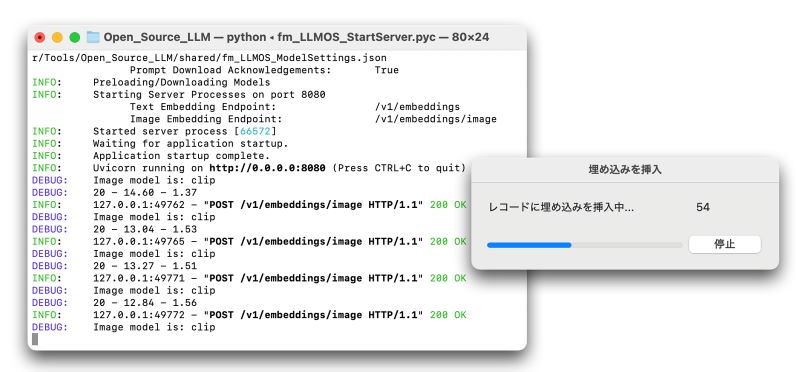Image resolution: width=800 pixels, height=372 pixels.
Task: Click the fm_LLMOS_ModelSettings.json path line
Action: [x=209, y=58]
